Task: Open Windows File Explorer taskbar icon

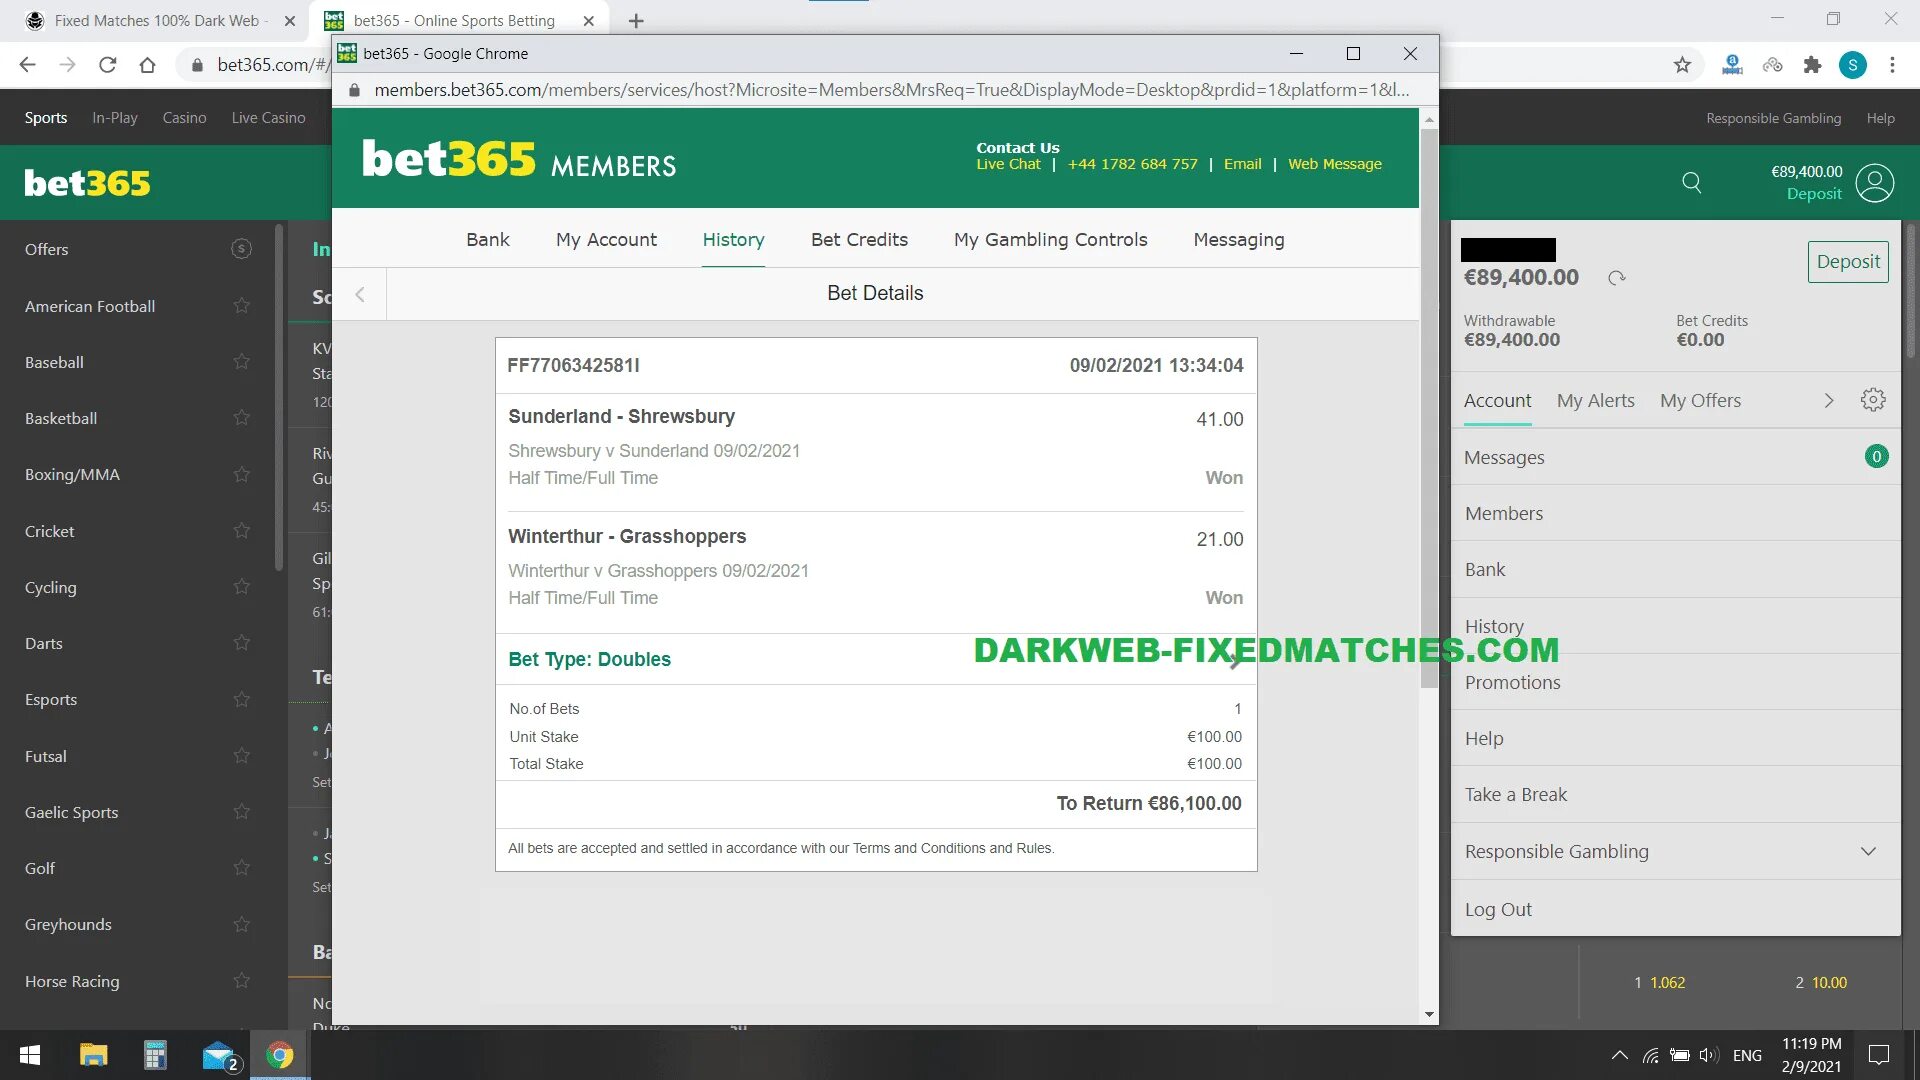Action: [x=93, y=1055]
